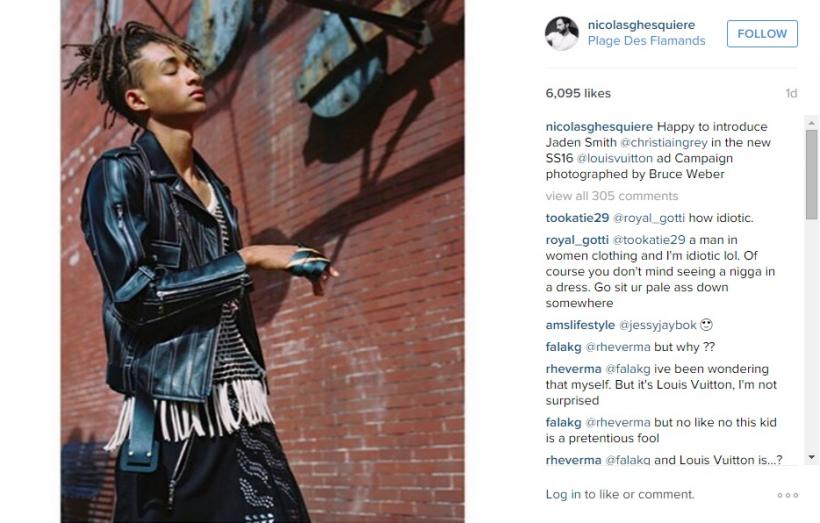Click the smiley emoji in amslifestyle comment
Image resolution: width=820 pixels, height=523 pixels.
click(706, 325)
